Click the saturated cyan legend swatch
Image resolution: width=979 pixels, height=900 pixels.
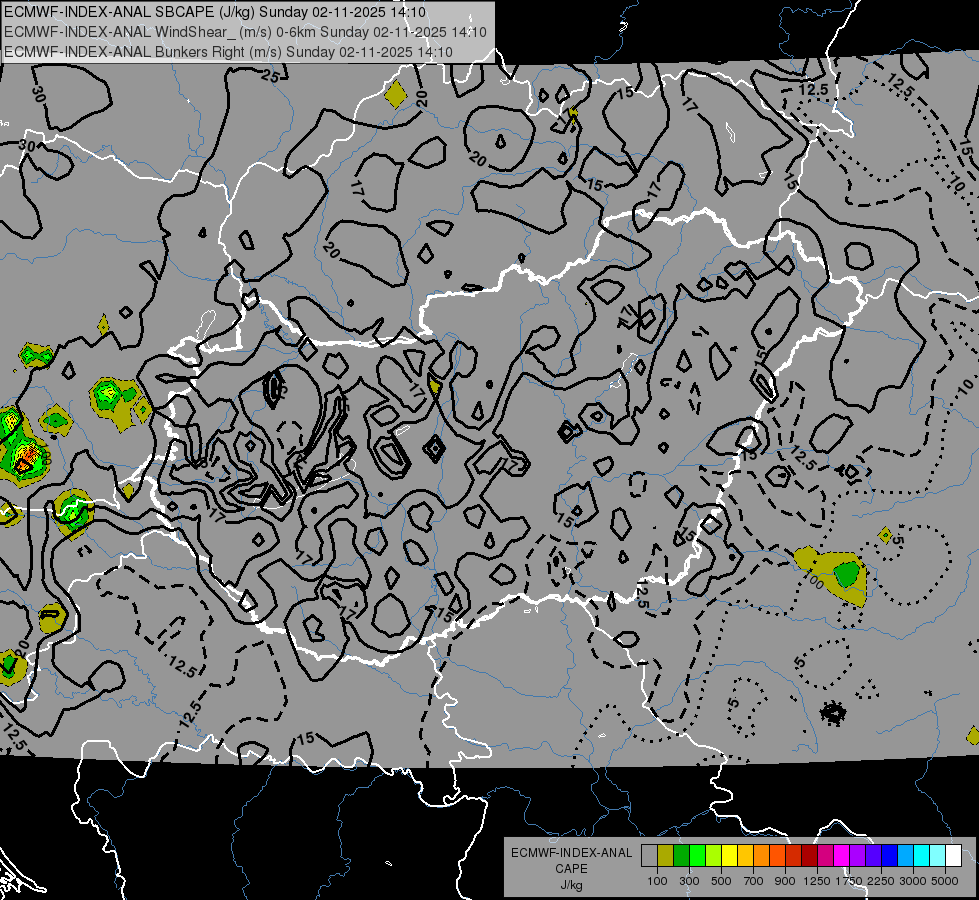click(x=922, y=856)
